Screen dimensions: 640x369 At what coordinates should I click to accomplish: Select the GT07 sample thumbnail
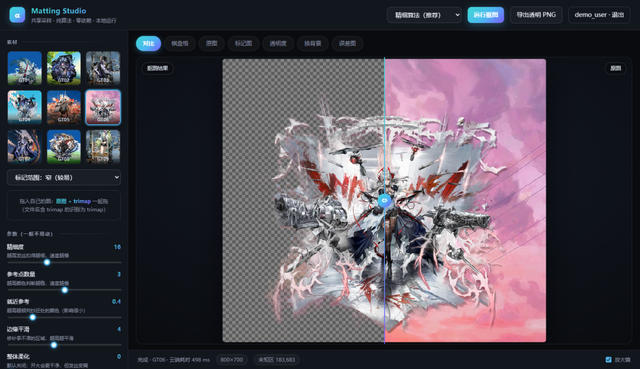click(x=24, y=147)
